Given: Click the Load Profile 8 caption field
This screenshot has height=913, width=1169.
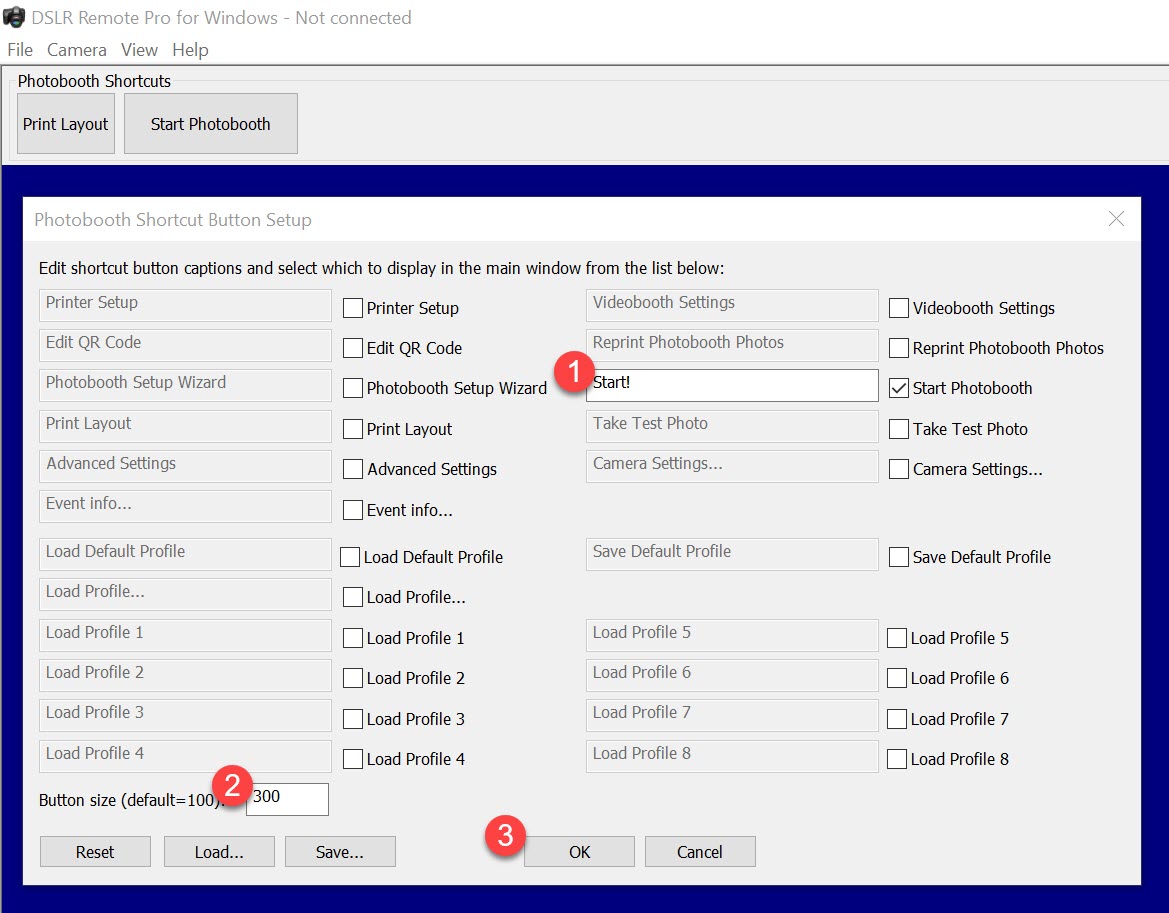Looking at the screenshot, I should (x=732, y=756).
